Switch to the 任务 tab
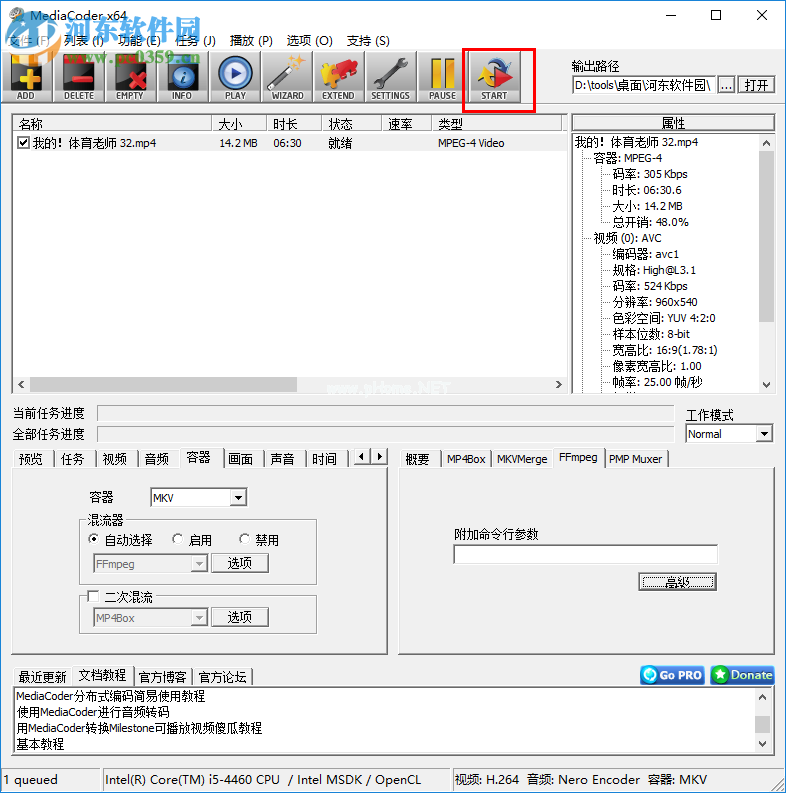This screenshot has width=786, height=793. click(72, 459)
